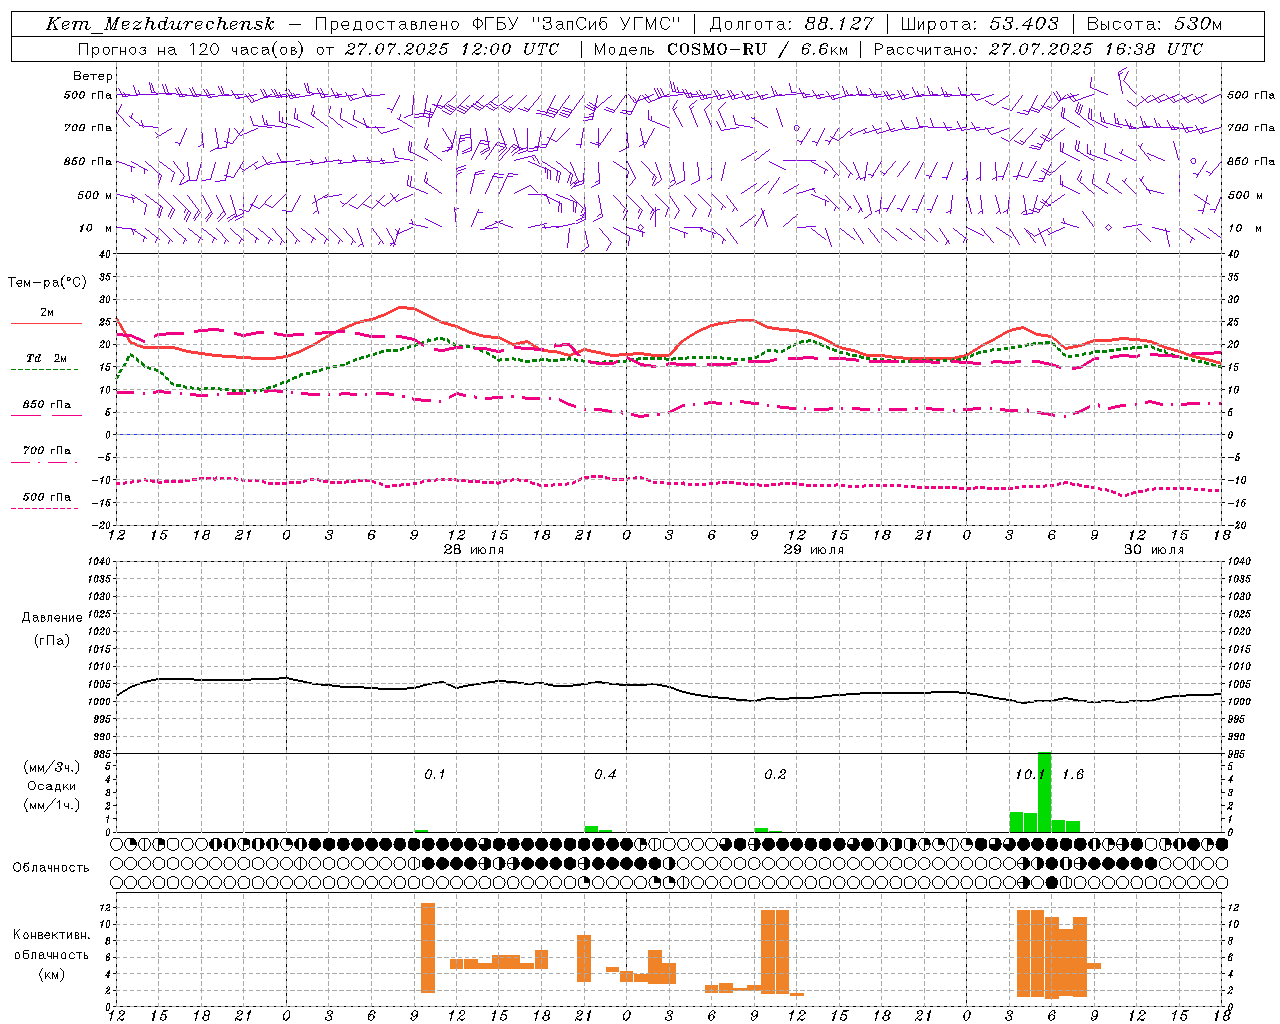The width and height of the screenshot is (1280, 1024).
Task: Select the model name COSMO-RU / 6.6км
Action: coord(757,48)
